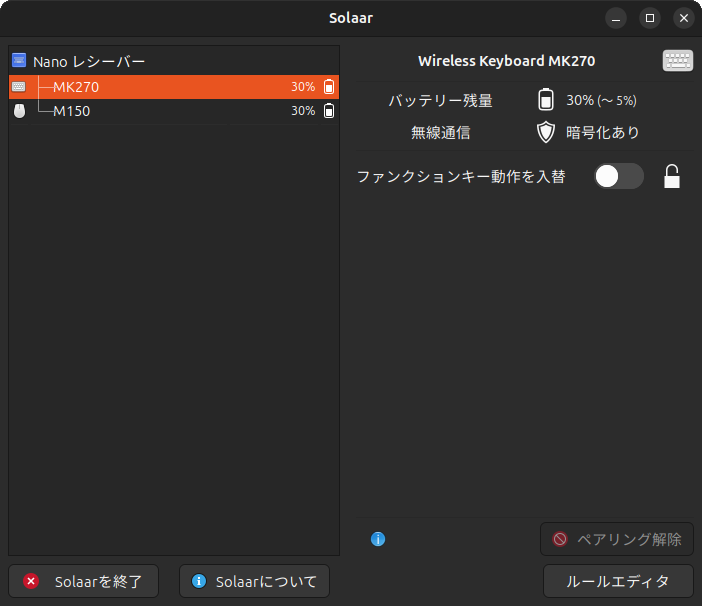
Task: Toggle the ファンクションキー動作を入替 switch
Action: pyautogui.click(x=619, y=176)
